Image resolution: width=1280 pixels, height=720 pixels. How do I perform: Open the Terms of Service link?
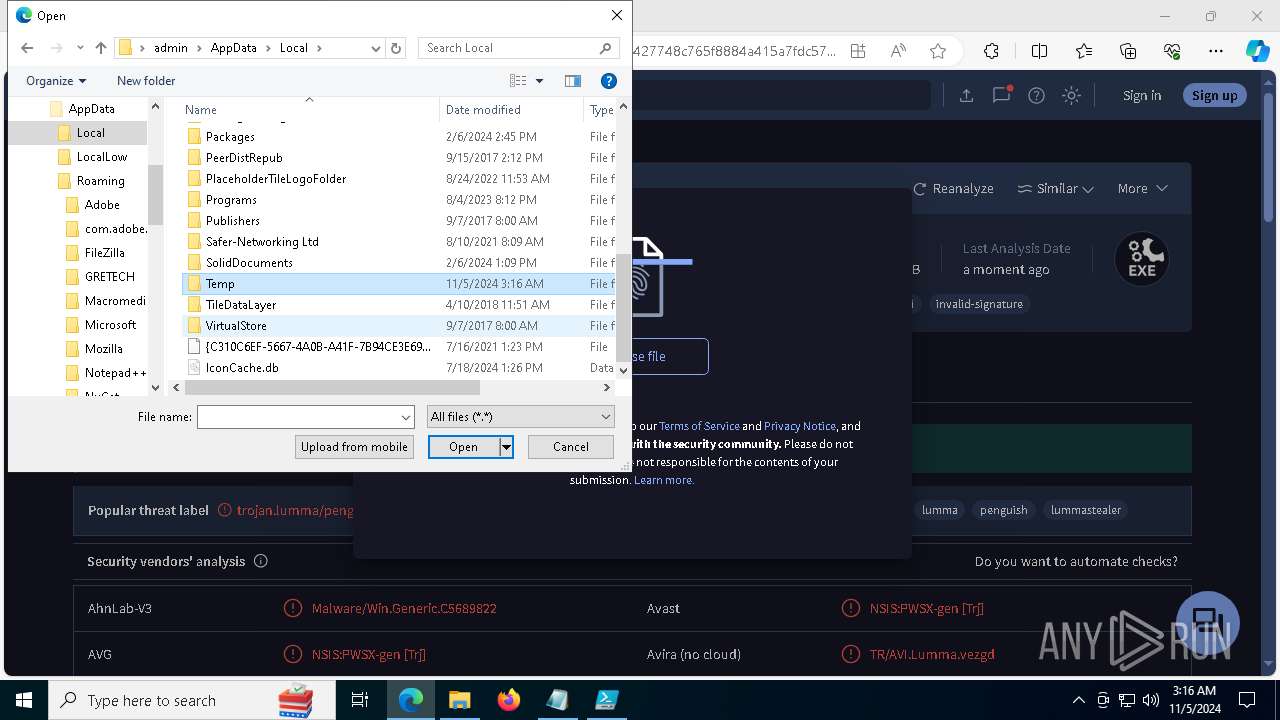[699, 426]
